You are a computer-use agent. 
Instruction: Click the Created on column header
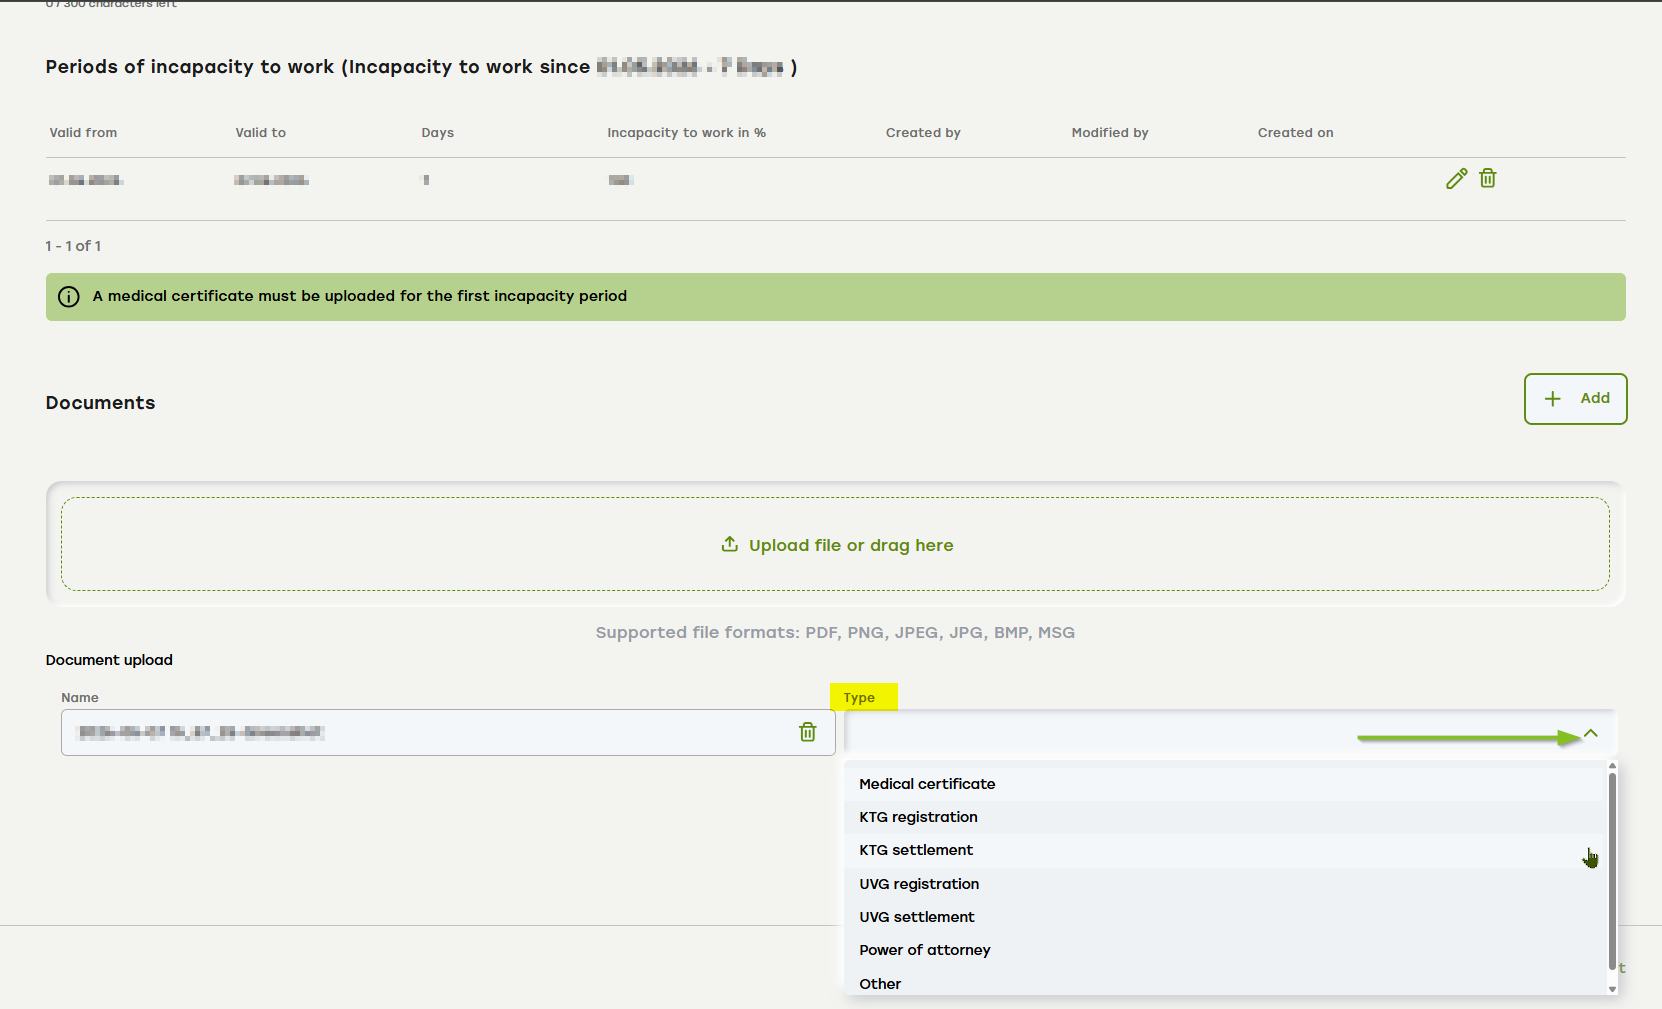point(1295,133)
